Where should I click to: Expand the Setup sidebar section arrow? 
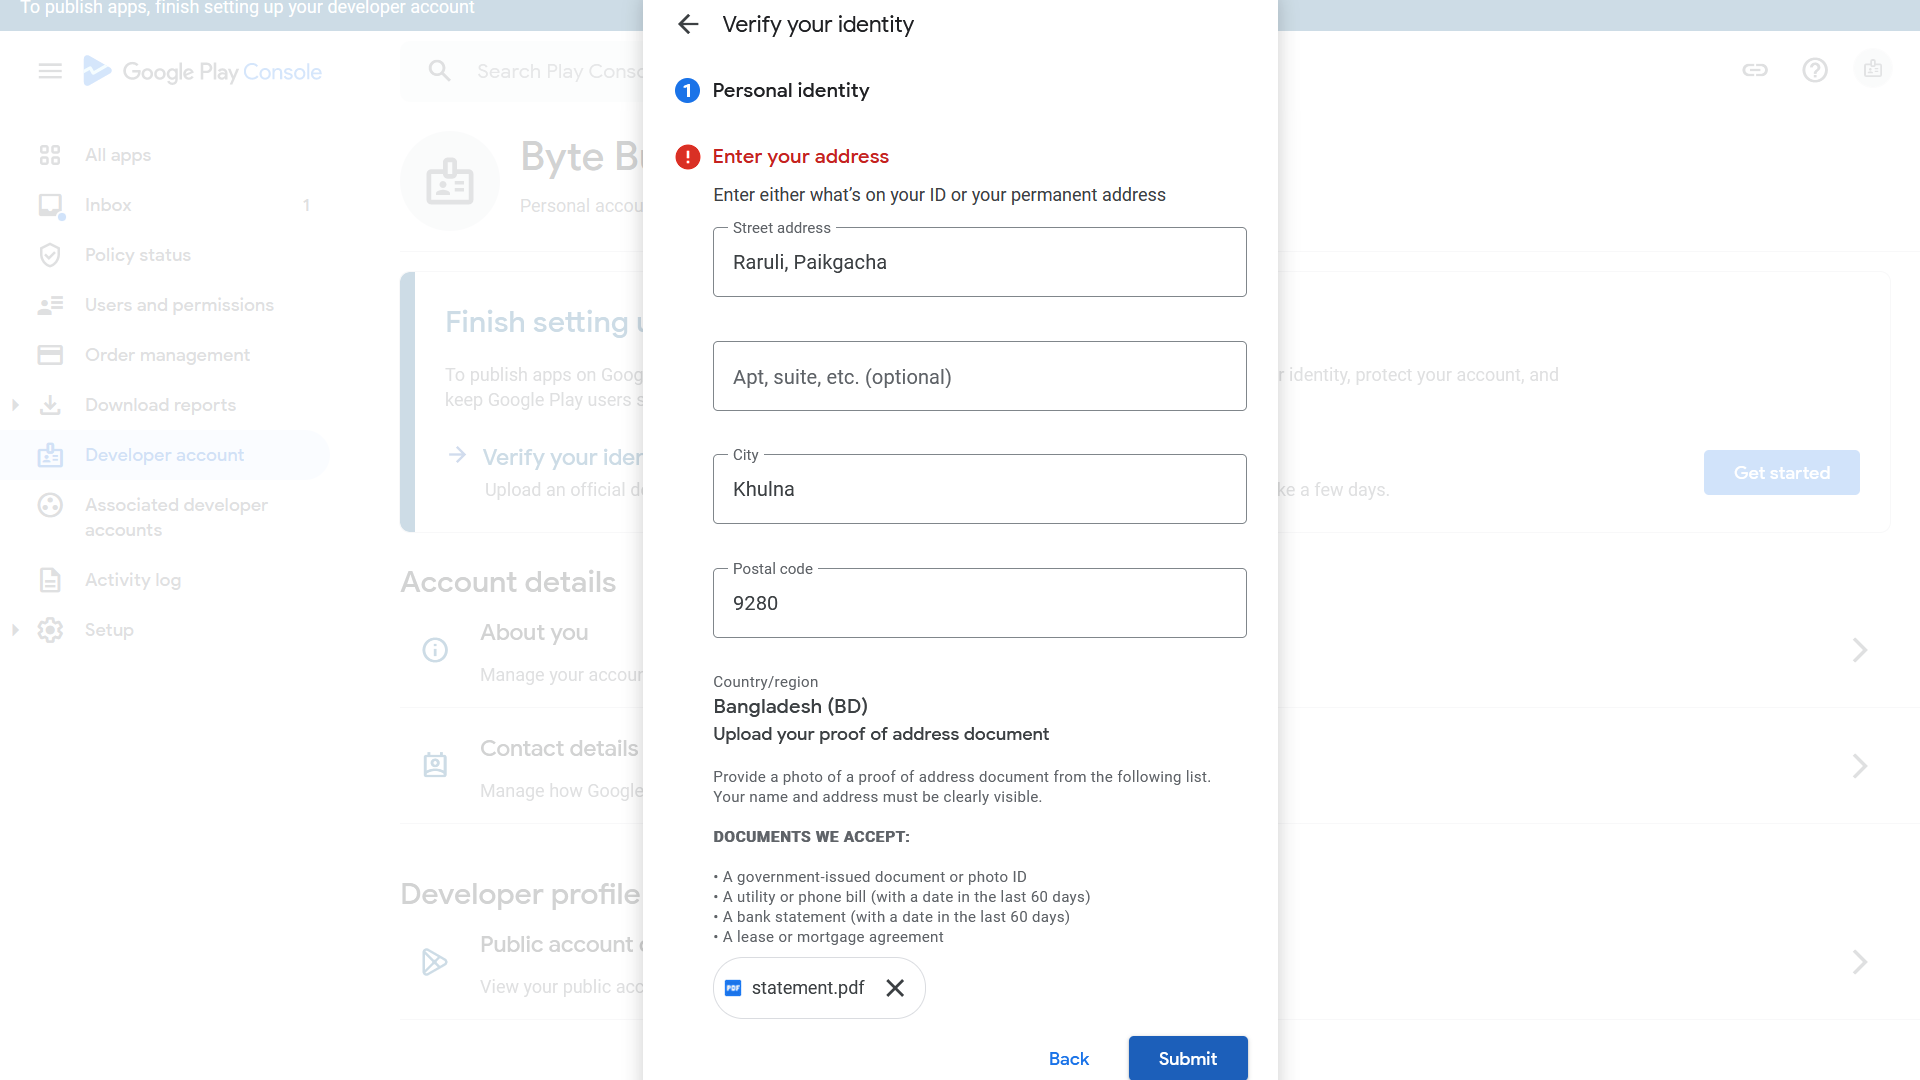[x=15, y=630]
